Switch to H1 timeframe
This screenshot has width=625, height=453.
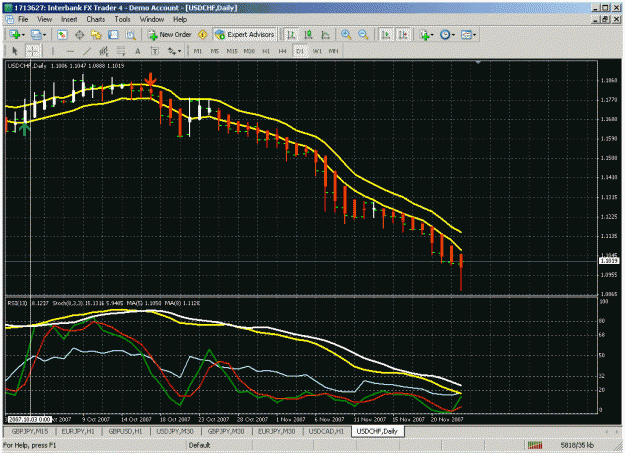(x=266, y=51)
